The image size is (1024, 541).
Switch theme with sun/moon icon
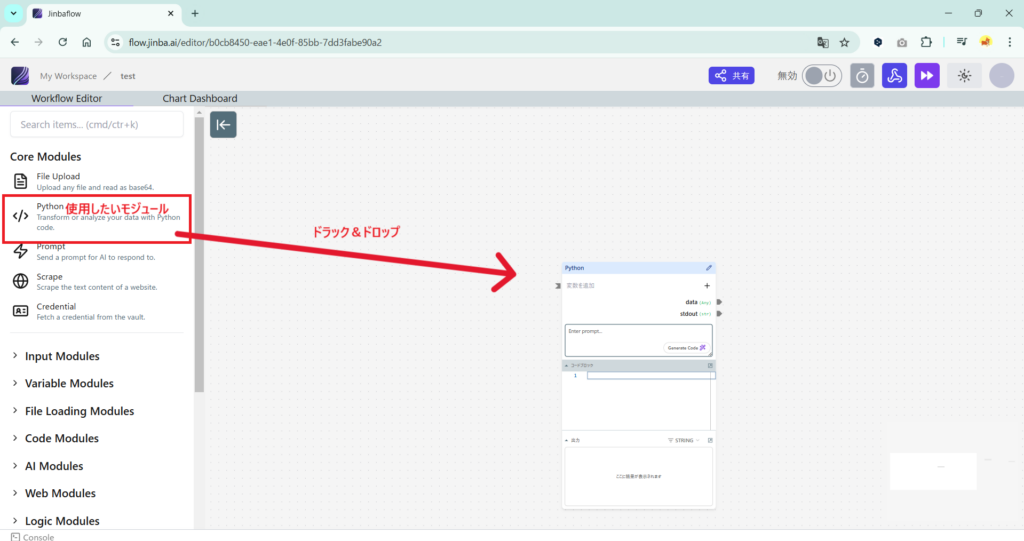[x=964, y=76]
